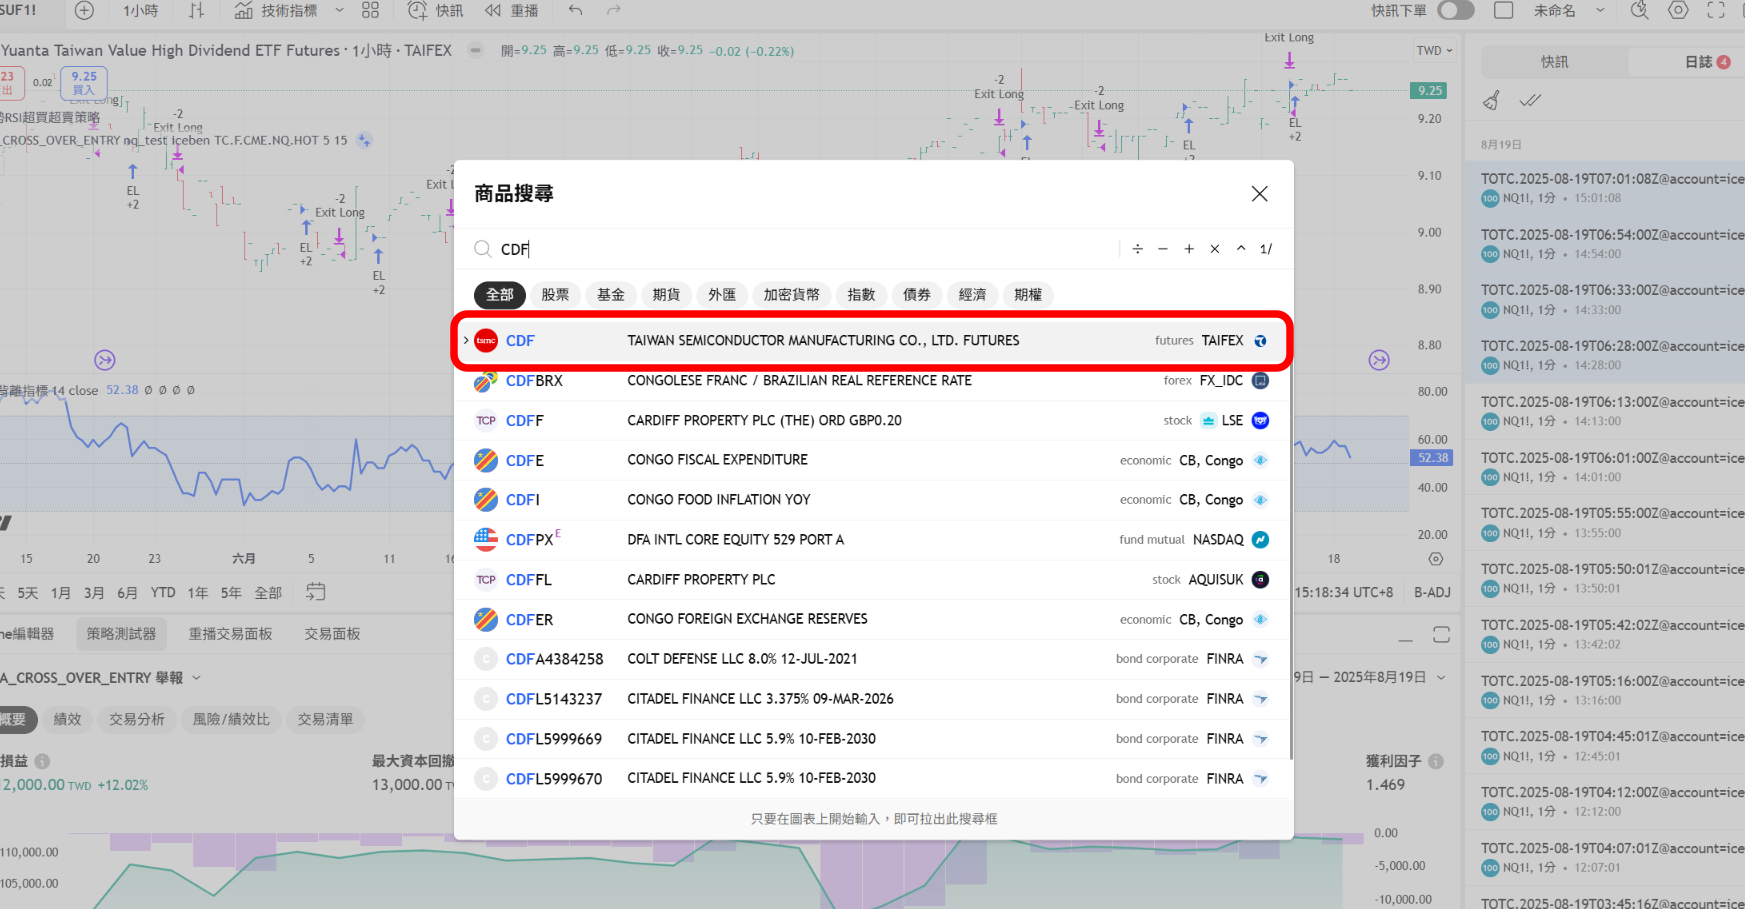The width and height of the screenshot is (1745, 909).
Task: Insert the caret power operator in symbol search
Action: pos(1241,249)
